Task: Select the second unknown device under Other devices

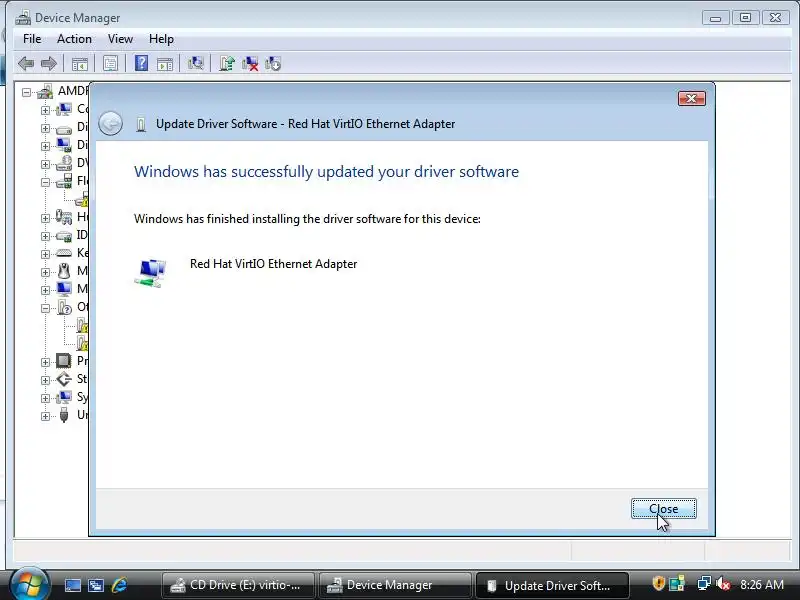Action: pyautogui.click(x=82, y=343)
